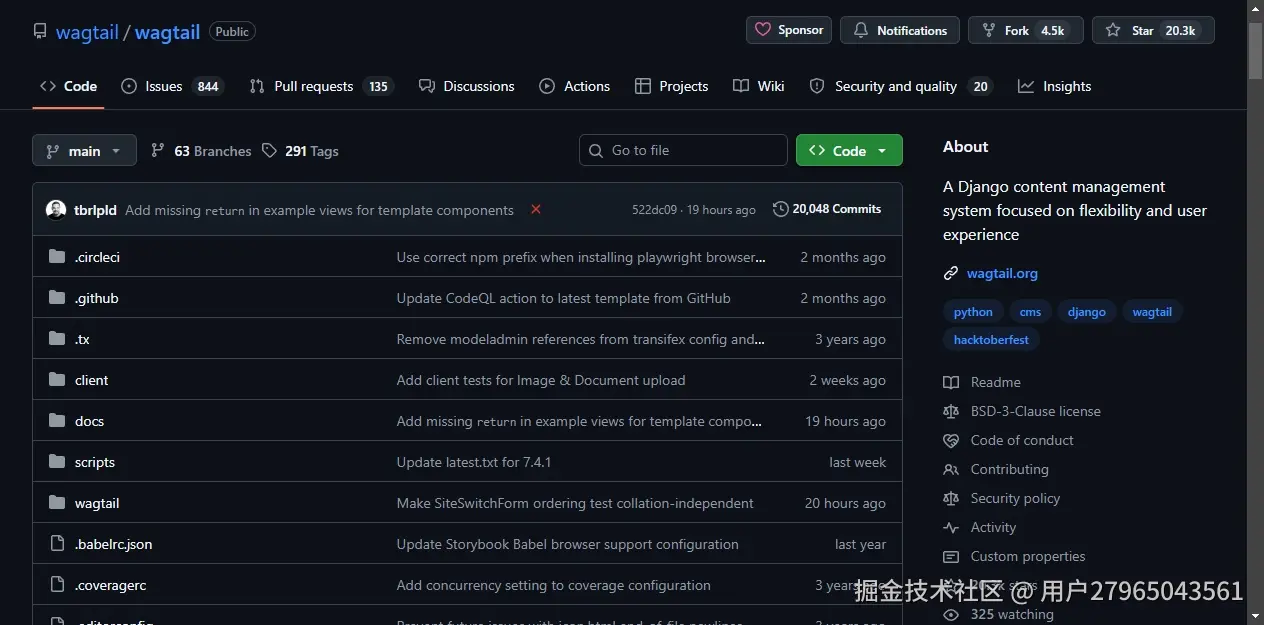Open commit 'Add client tests for Image & Document upload'
This screenshot has height=625, width=1264.
(541, 380)
